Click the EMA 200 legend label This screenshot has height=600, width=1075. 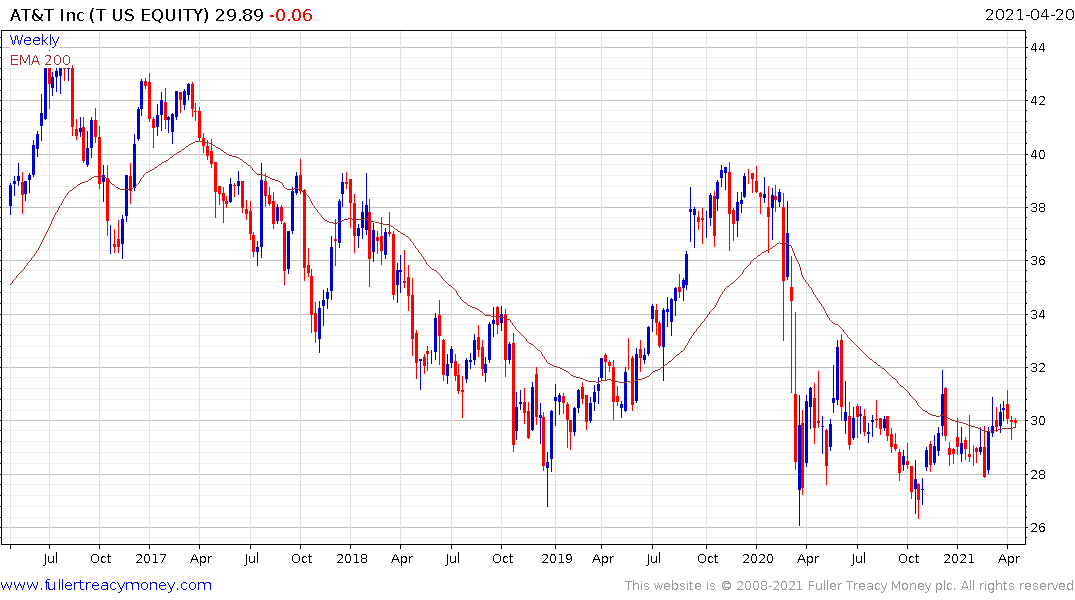40,60
